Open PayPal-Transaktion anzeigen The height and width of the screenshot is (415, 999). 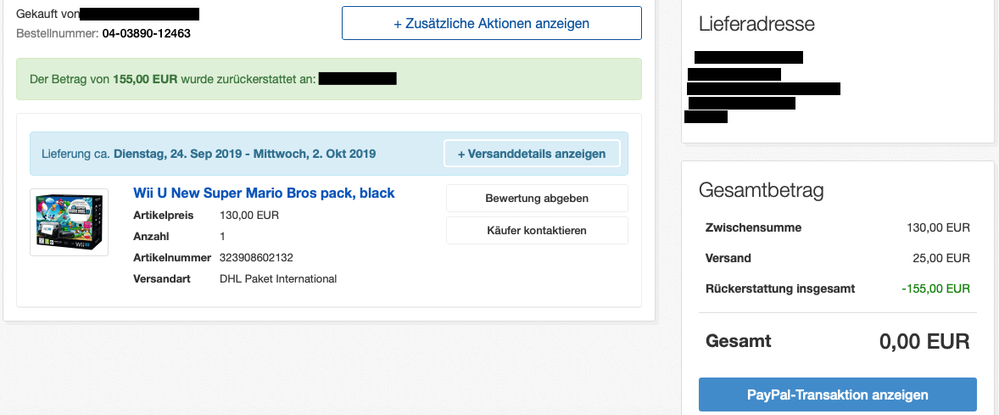tap(837, 395)
